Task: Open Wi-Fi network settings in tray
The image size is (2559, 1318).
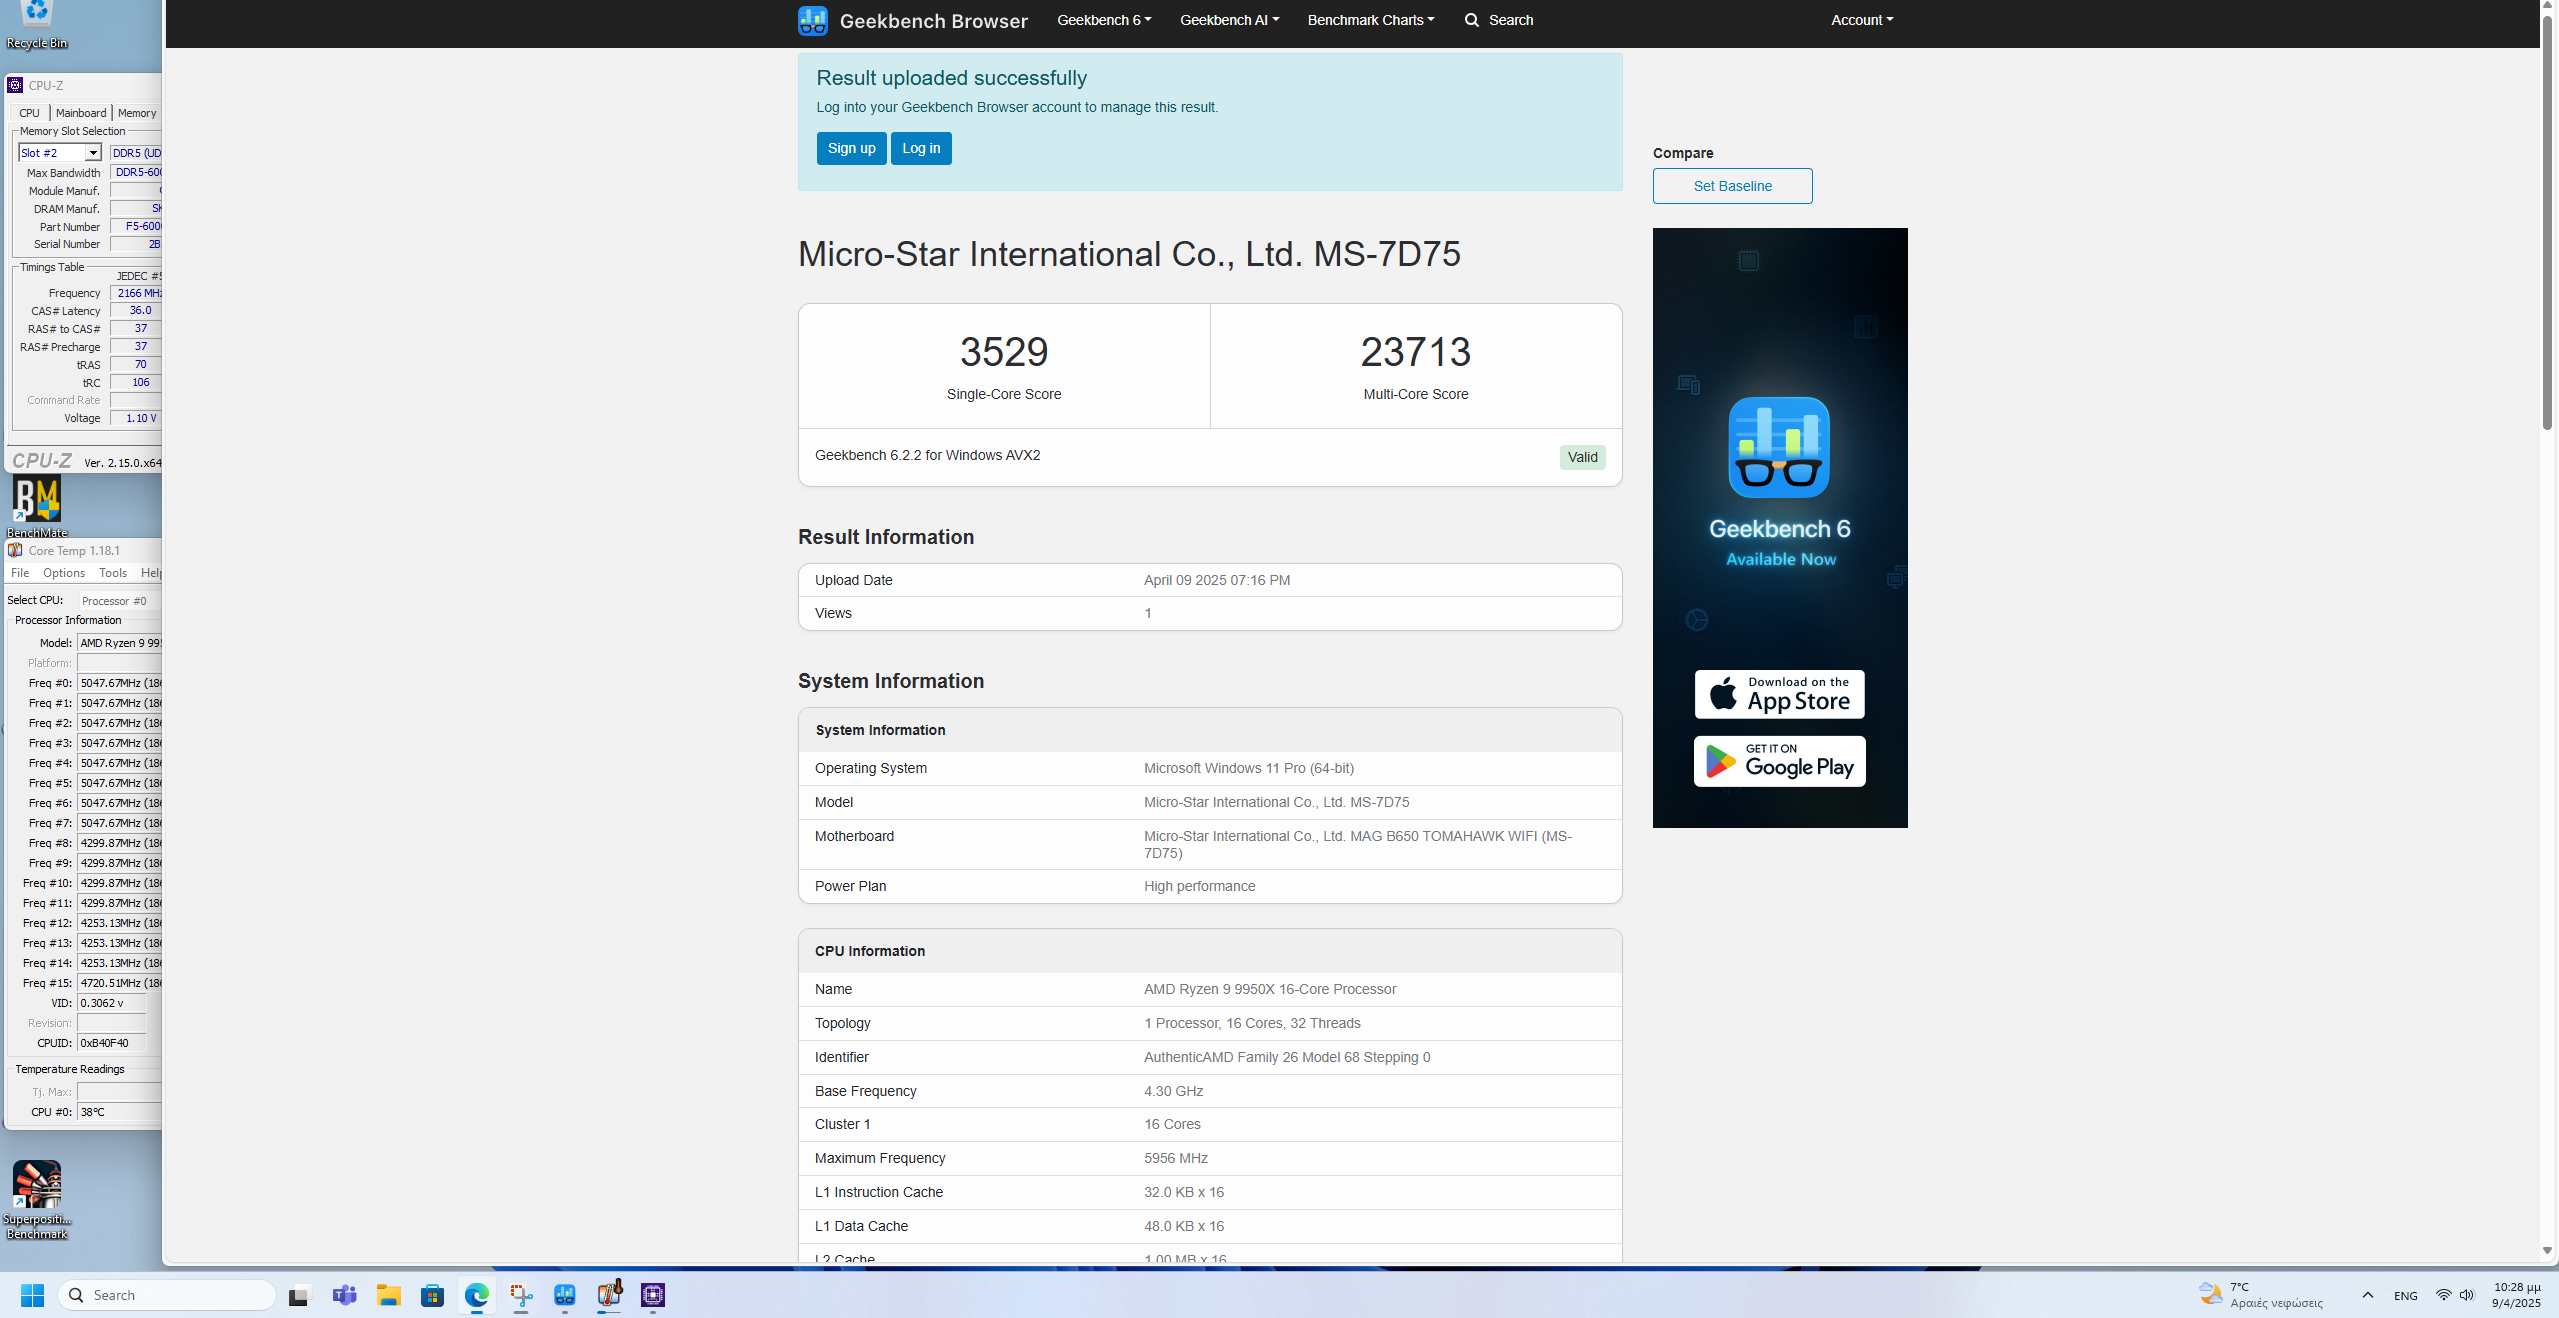Action: 2443,1295
